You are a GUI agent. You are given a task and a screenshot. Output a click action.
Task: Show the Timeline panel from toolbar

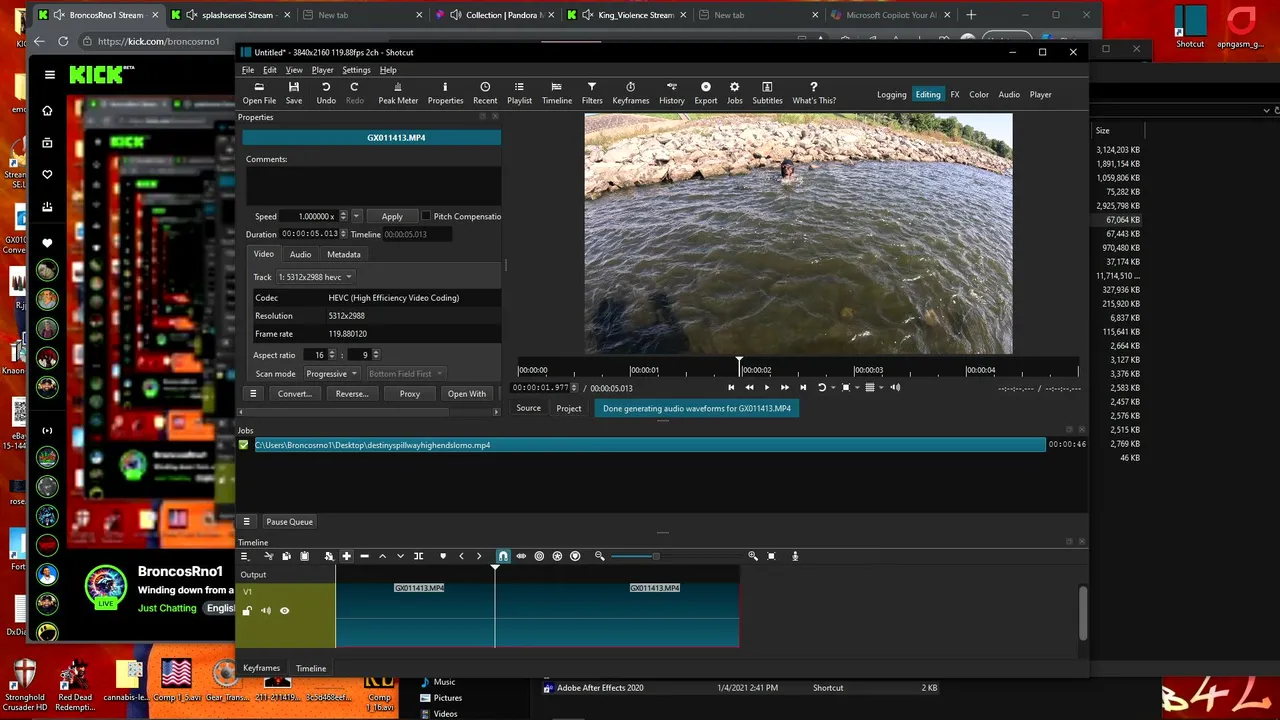(x=557, y=93)
